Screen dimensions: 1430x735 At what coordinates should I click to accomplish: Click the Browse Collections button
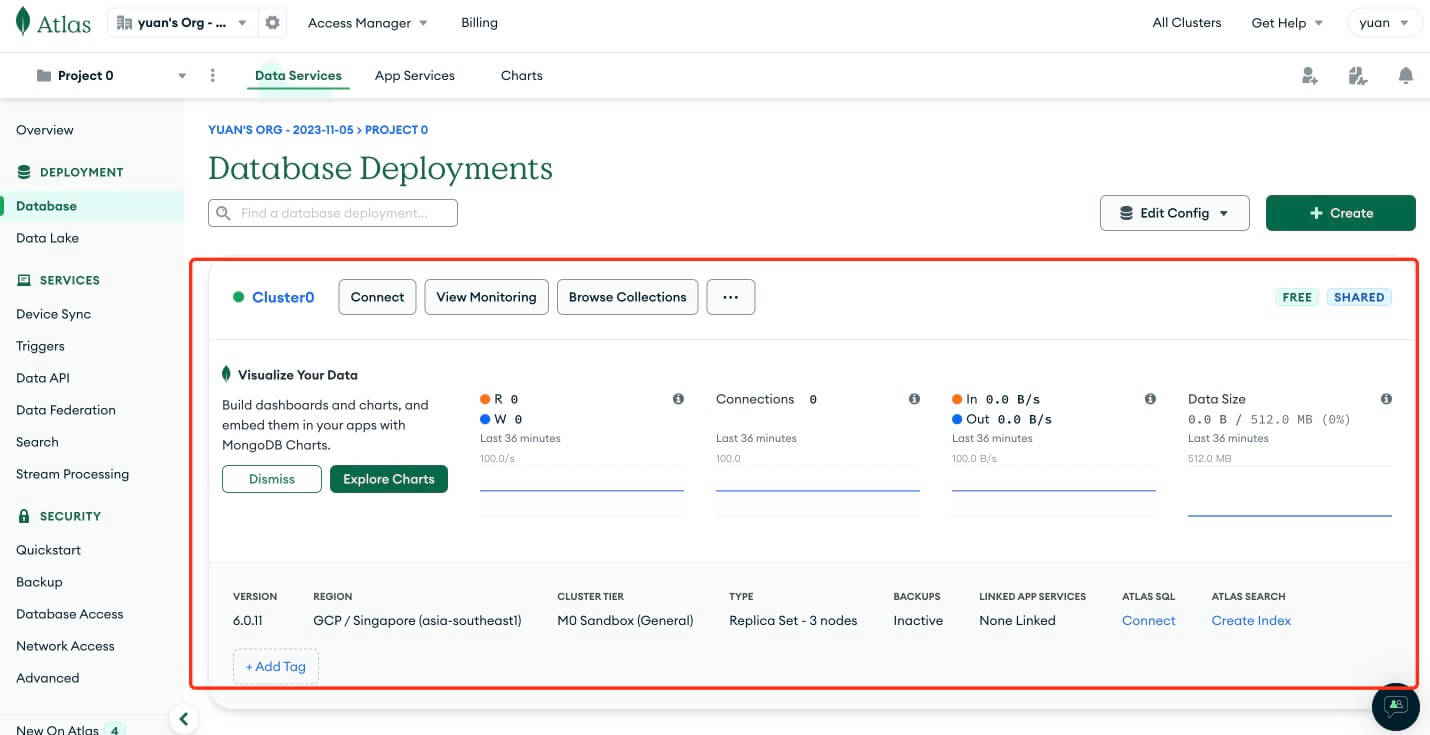click(x=627, y=297)
